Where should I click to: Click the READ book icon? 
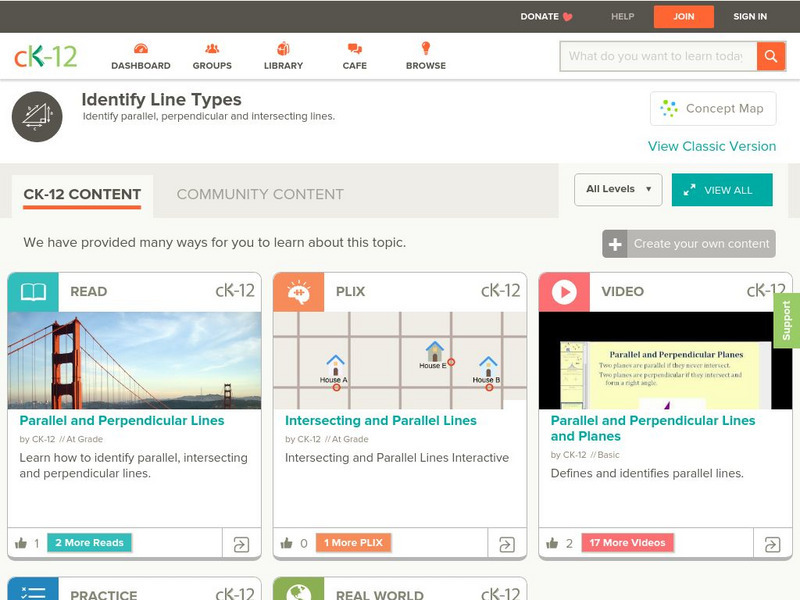33,292
